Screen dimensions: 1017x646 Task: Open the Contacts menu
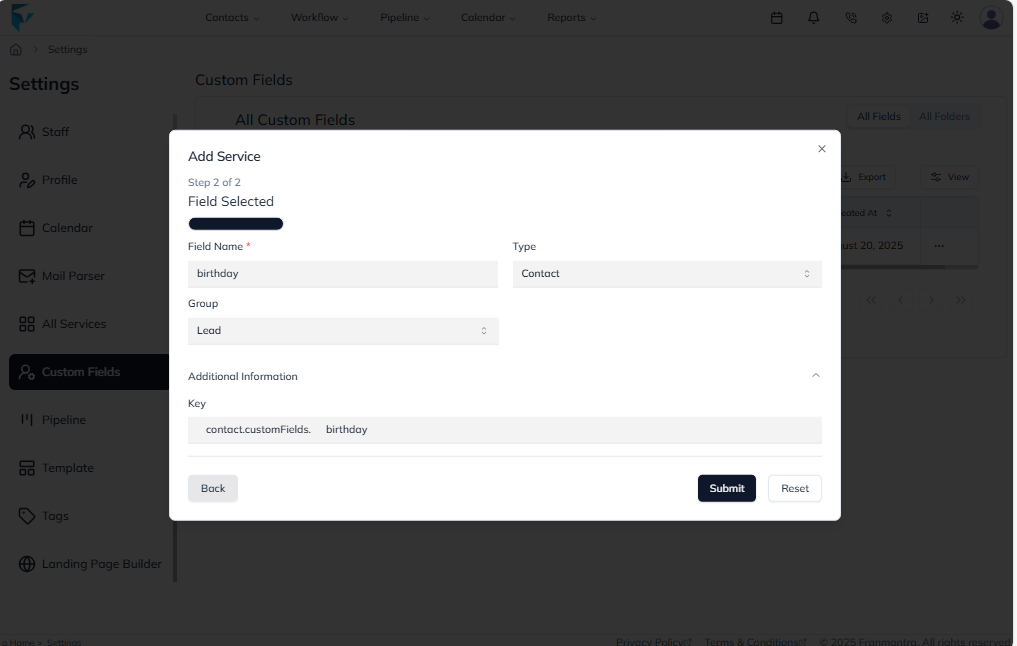click(229, 17)
